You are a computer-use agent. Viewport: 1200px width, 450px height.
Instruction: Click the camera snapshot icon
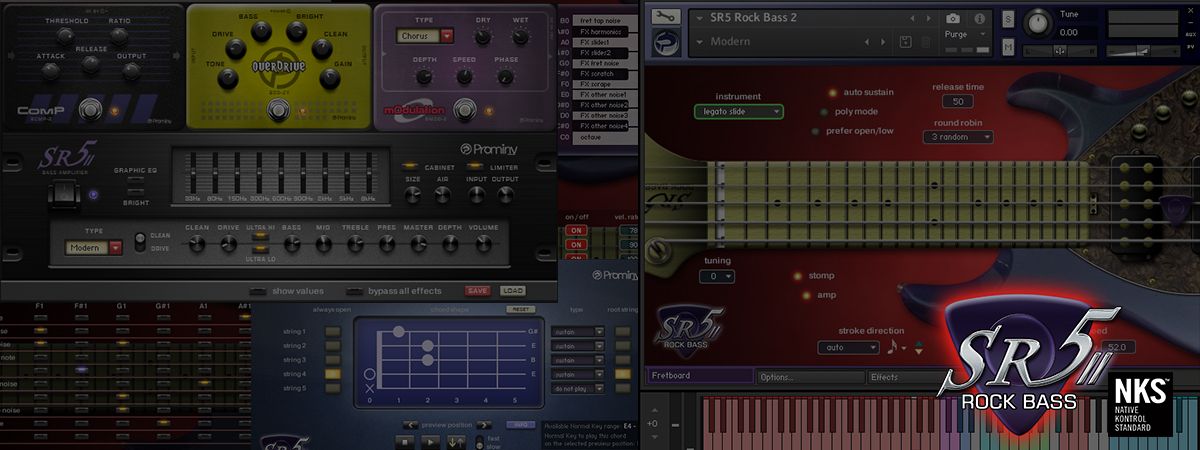pos(953,18)
